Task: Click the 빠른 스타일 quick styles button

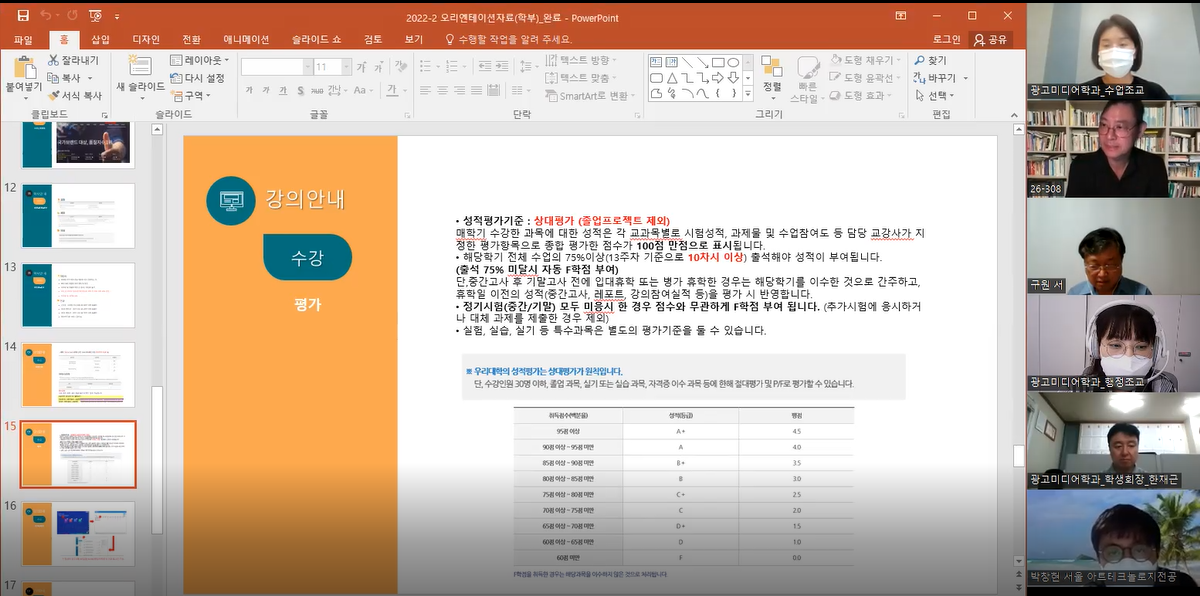Action: (x=807, y=79)
